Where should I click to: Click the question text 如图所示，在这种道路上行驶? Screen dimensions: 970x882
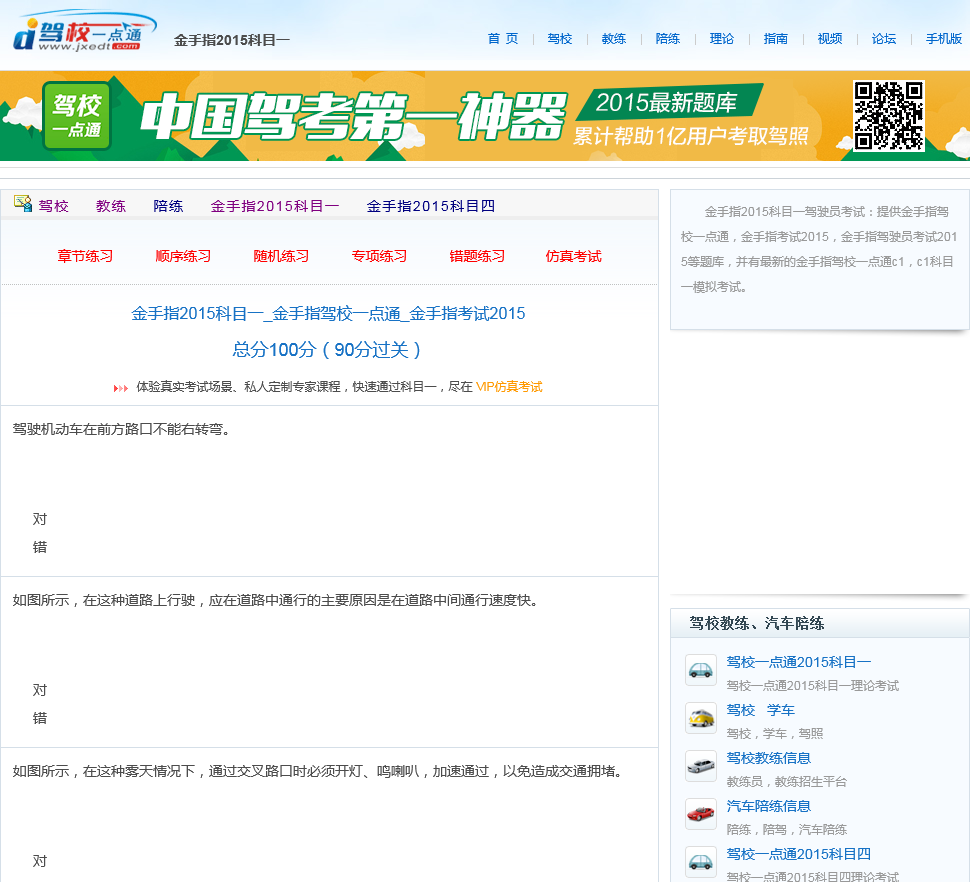pos(276,600)
